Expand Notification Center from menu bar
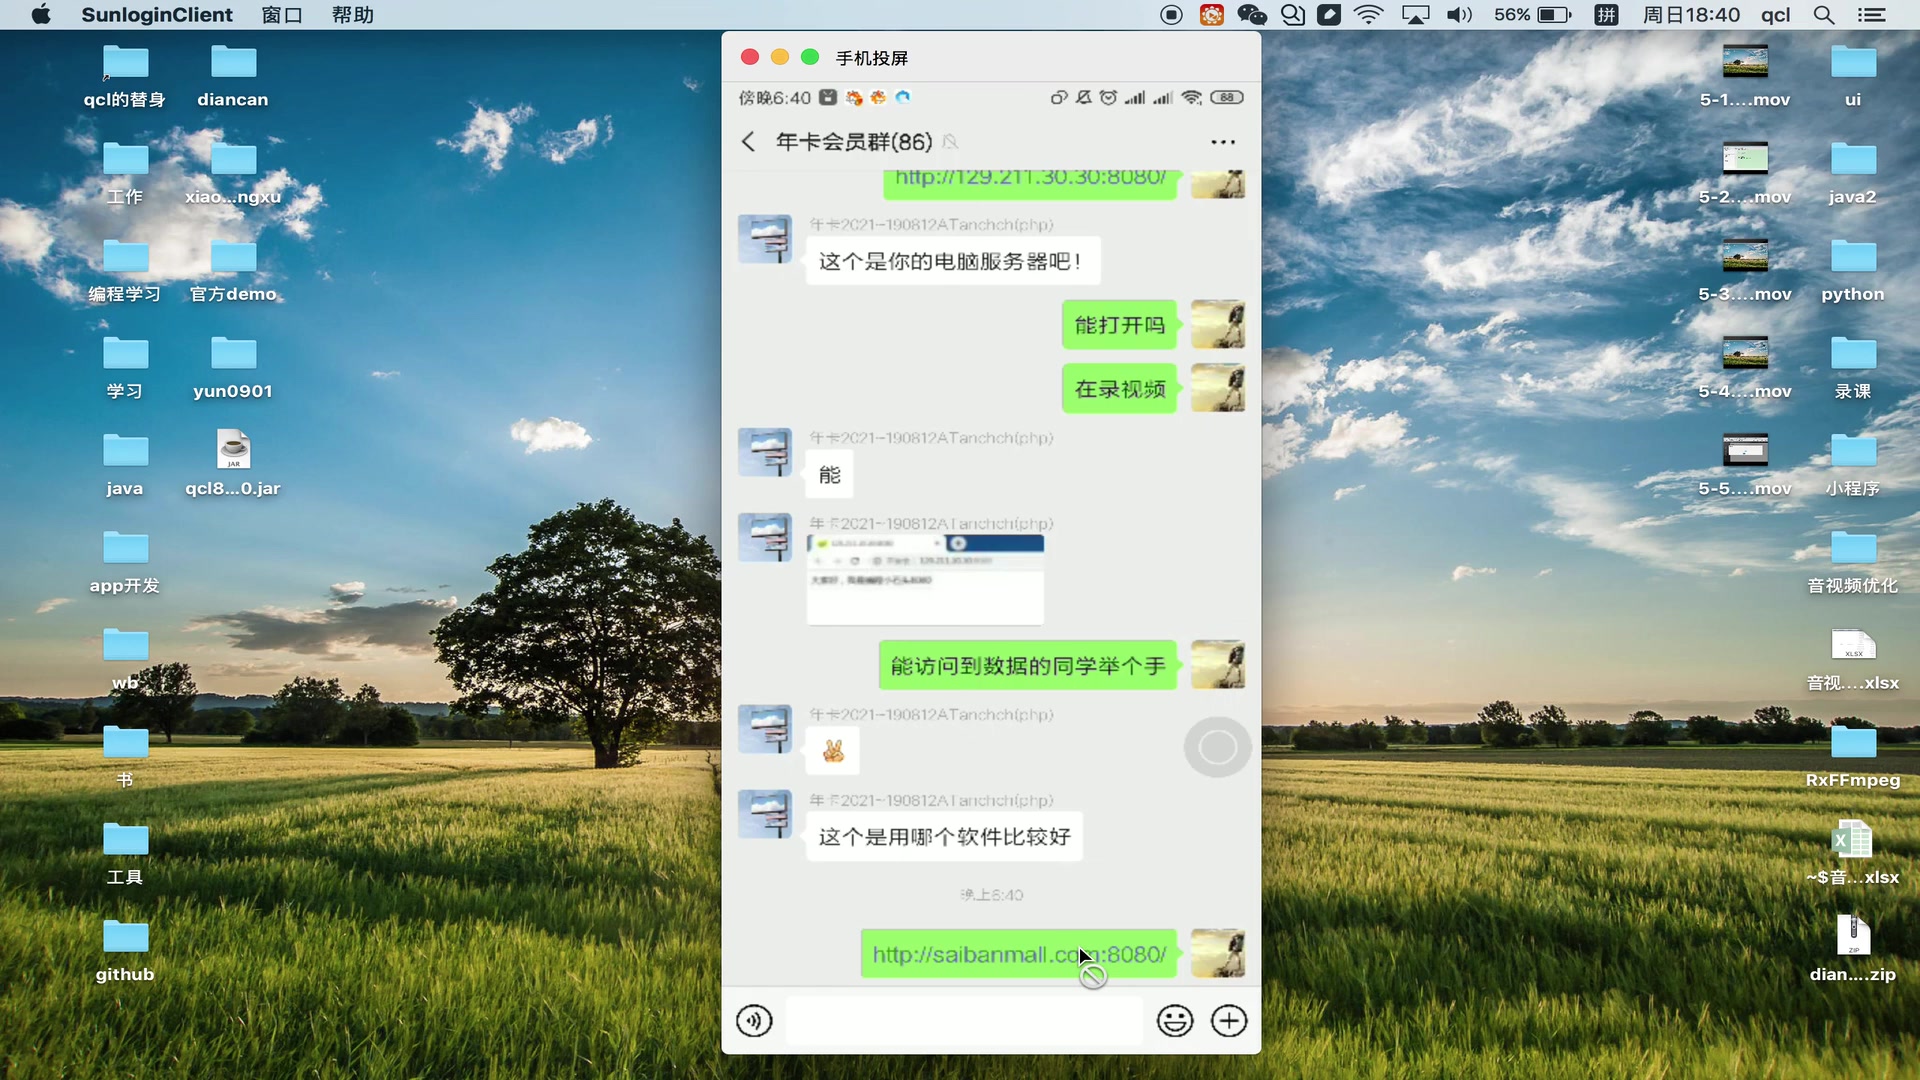Screen dimensions: 1920x1080 click(1874, 15)
